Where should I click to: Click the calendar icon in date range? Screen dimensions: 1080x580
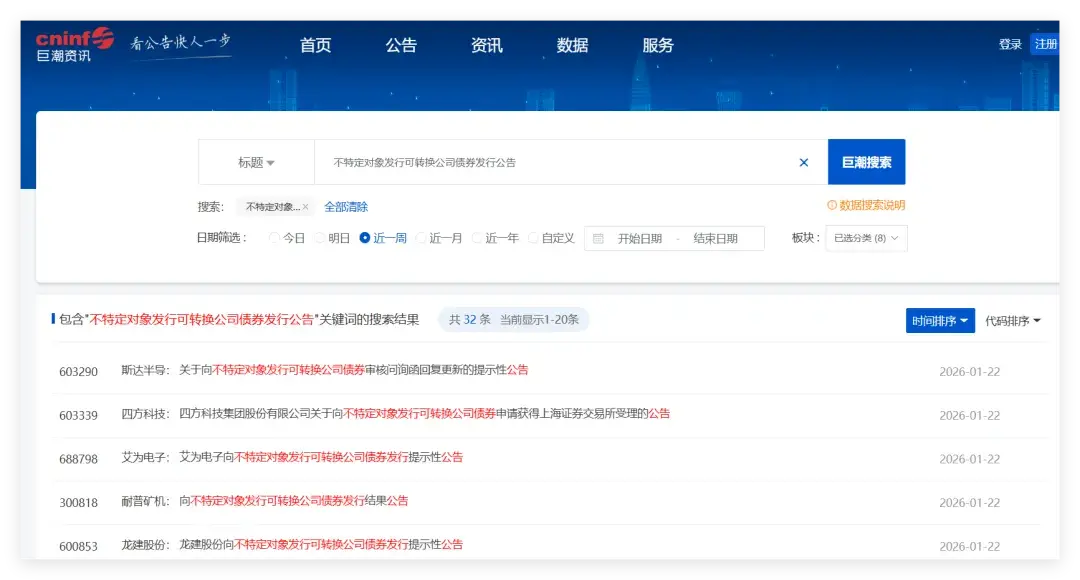coord(598,238)
